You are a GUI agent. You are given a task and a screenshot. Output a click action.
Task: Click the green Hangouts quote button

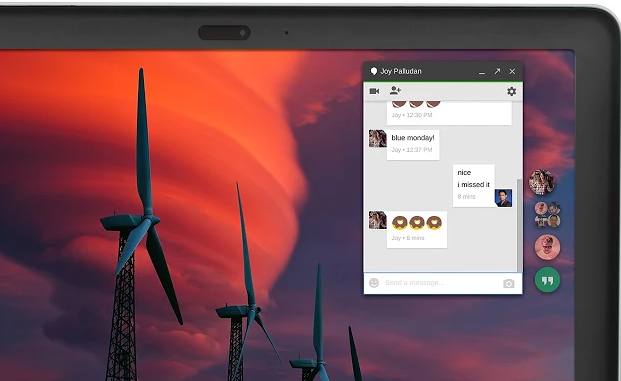(x=547, y=280)
